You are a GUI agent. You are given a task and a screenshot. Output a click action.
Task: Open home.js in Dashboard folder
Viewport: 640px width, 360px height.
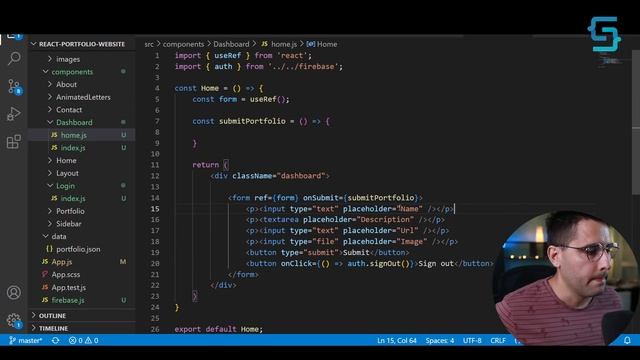tap(73, 135)
